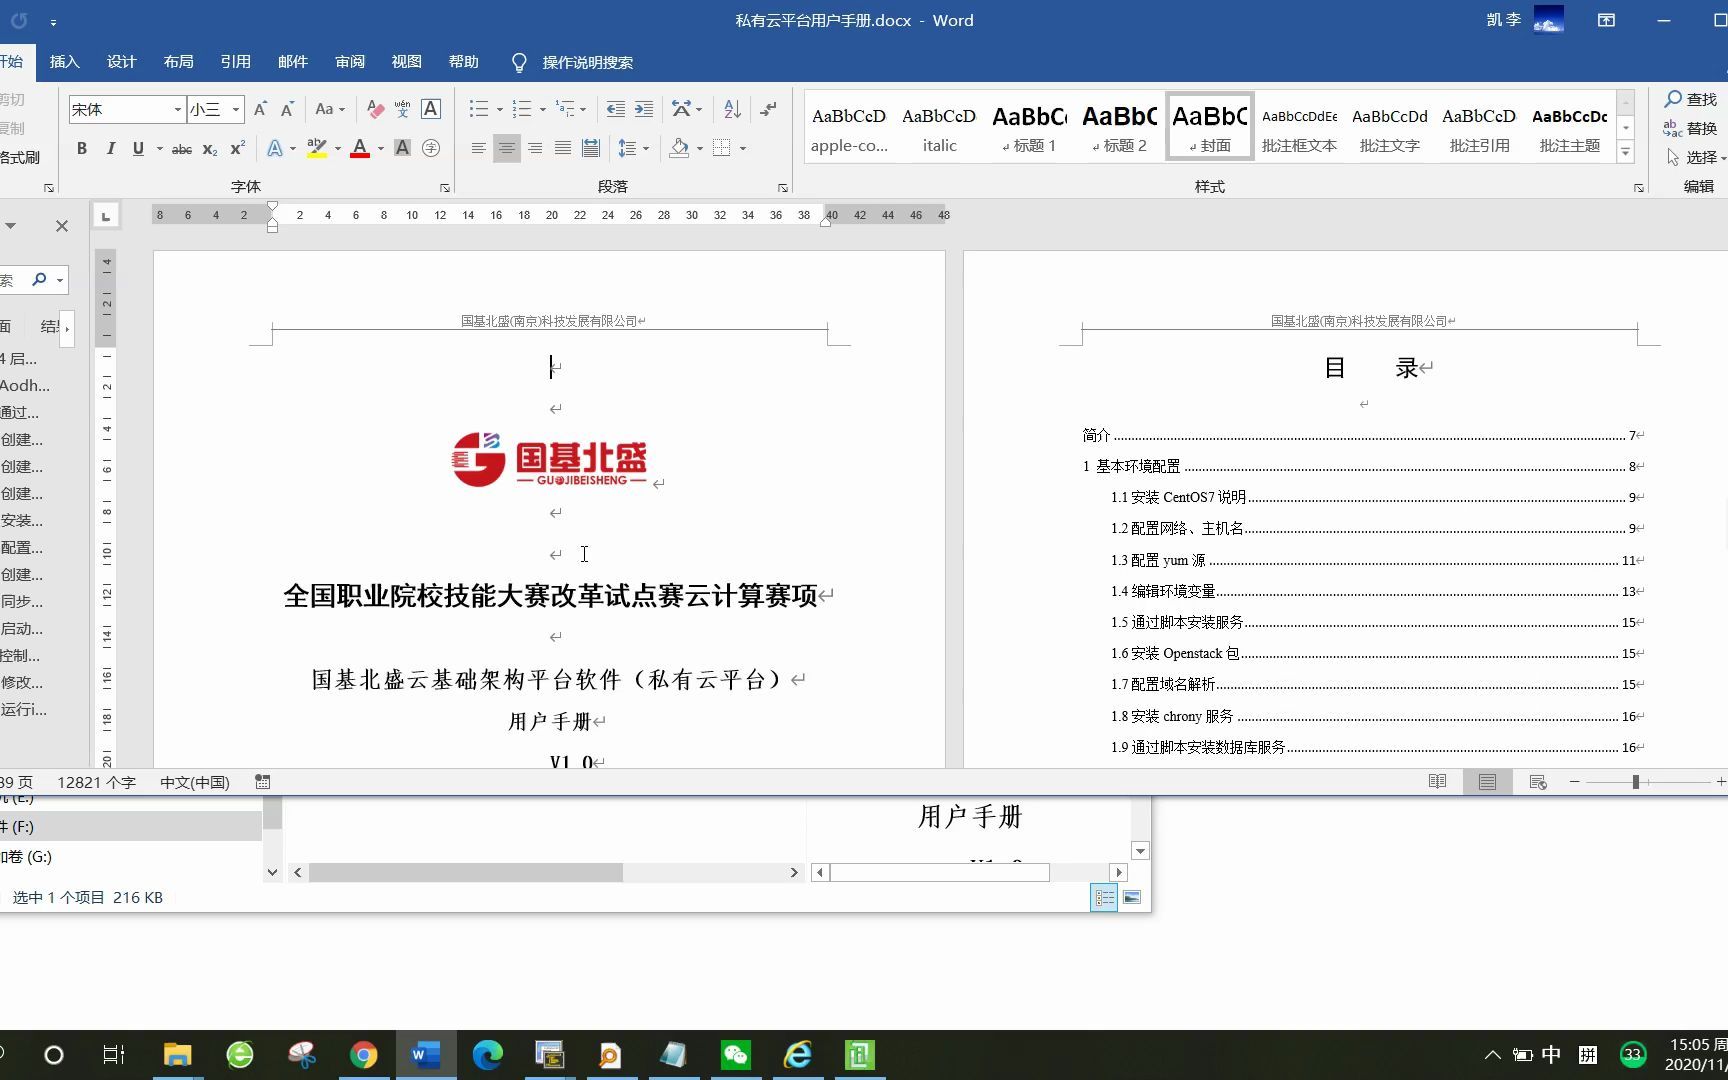
Task: Click 12821 个字 word count
Action: coord(96,782)
